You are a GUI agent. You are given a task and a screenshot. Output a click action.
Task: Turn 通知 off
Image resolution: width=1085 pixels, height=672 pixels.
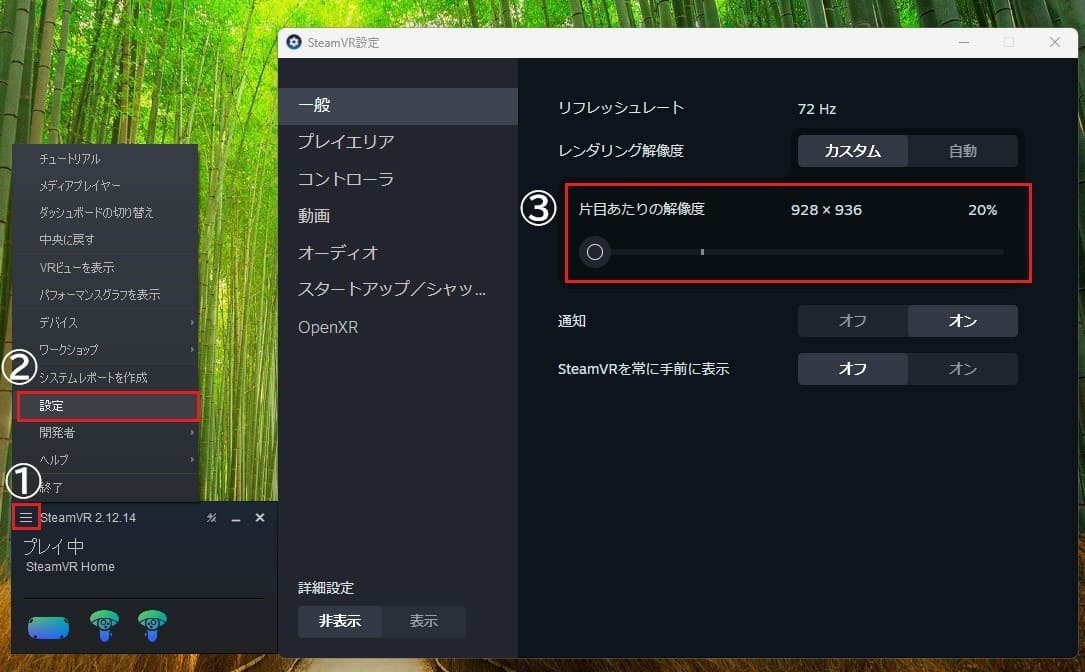coord(852,321)
